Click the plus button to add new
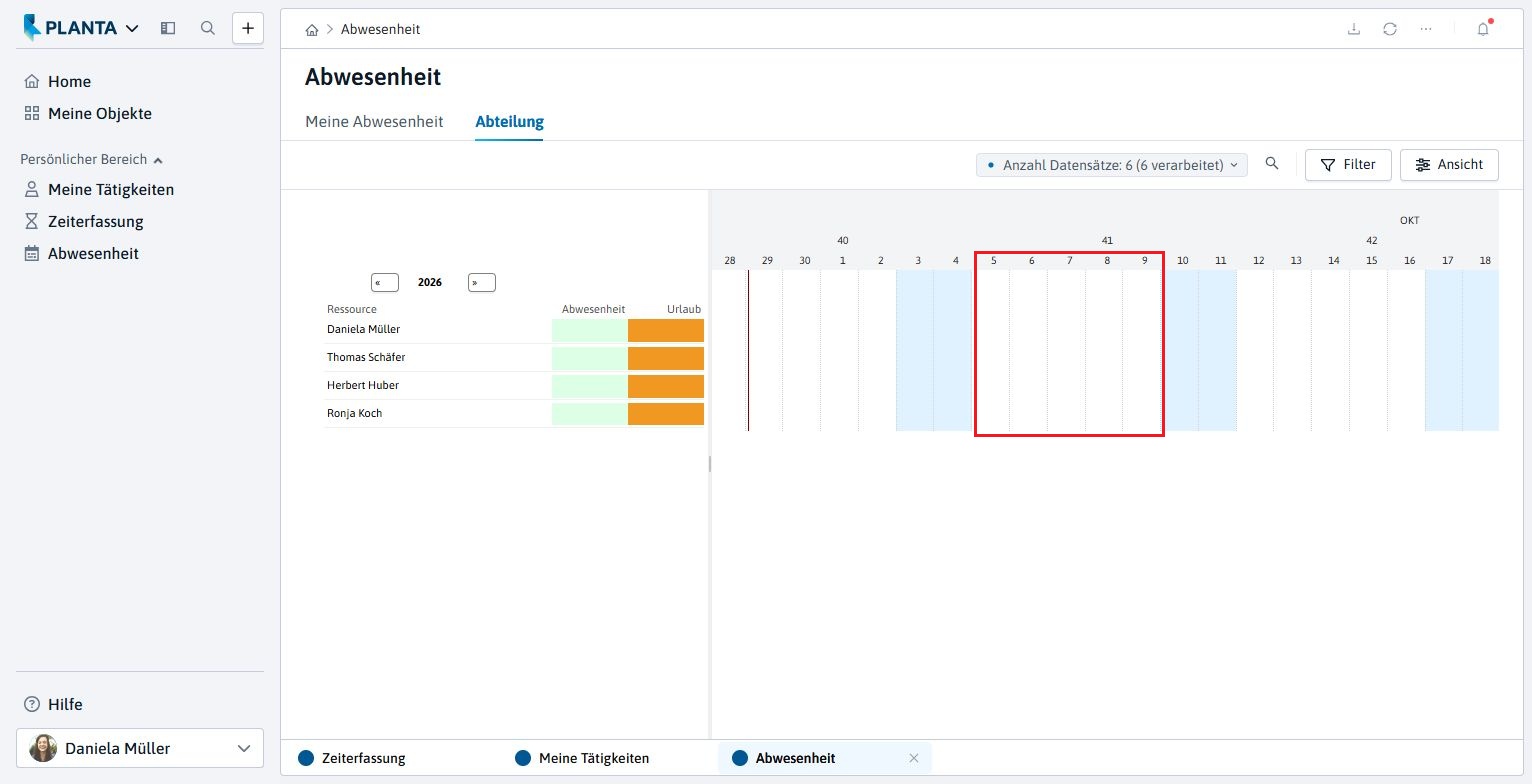Viewport: 1532px width, 784px height. (248, 28)
